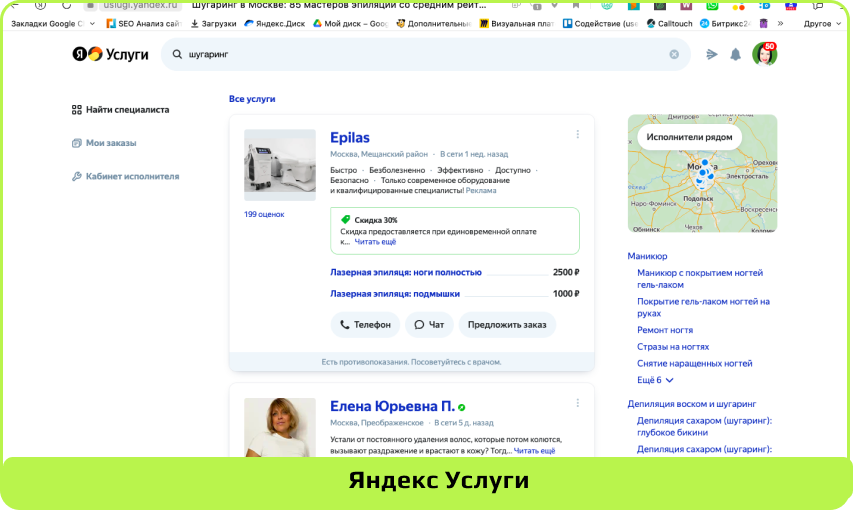
Task: Open the Epilas equipment thumbnail
Action: click(280, 165)
